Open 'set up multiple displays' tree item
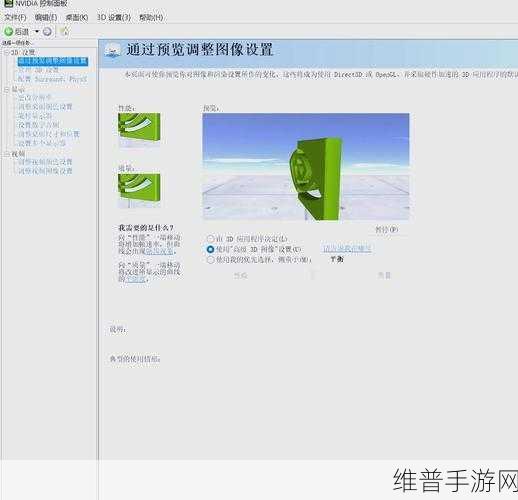Viewport: 518px width, 500px height. [42, 143]
